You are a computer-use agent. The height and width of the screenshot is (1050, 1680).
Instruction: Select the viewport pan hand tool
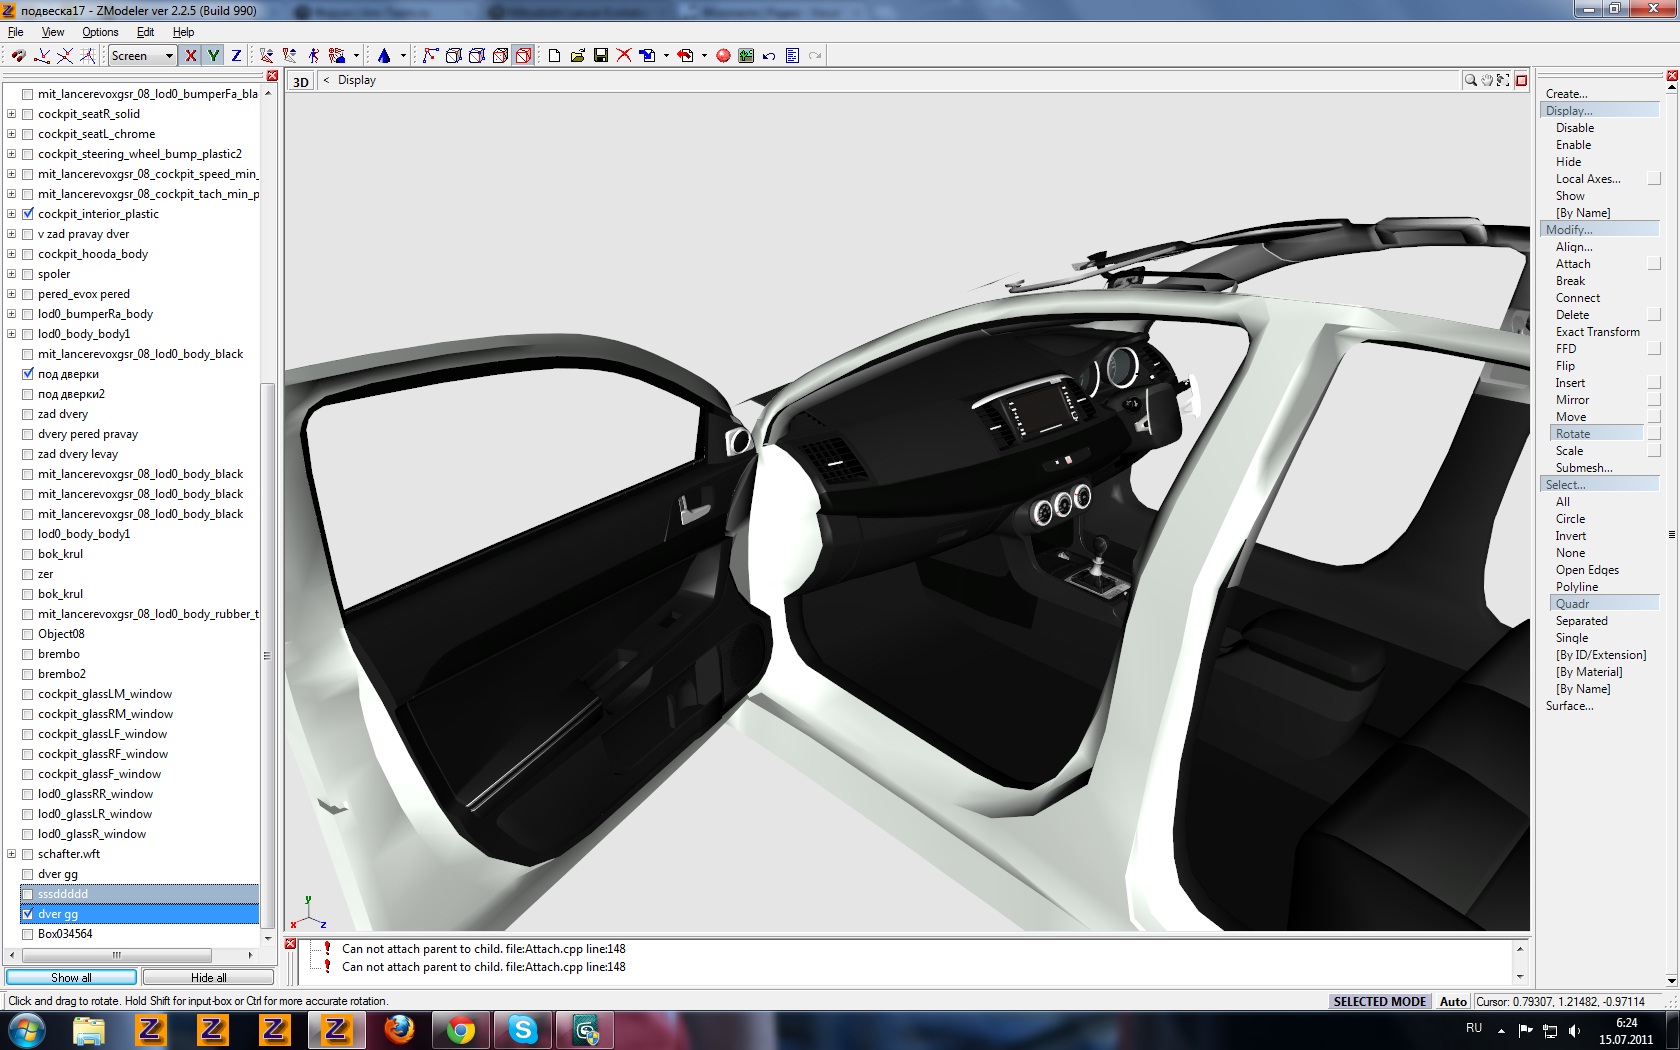click(1487, 80)
